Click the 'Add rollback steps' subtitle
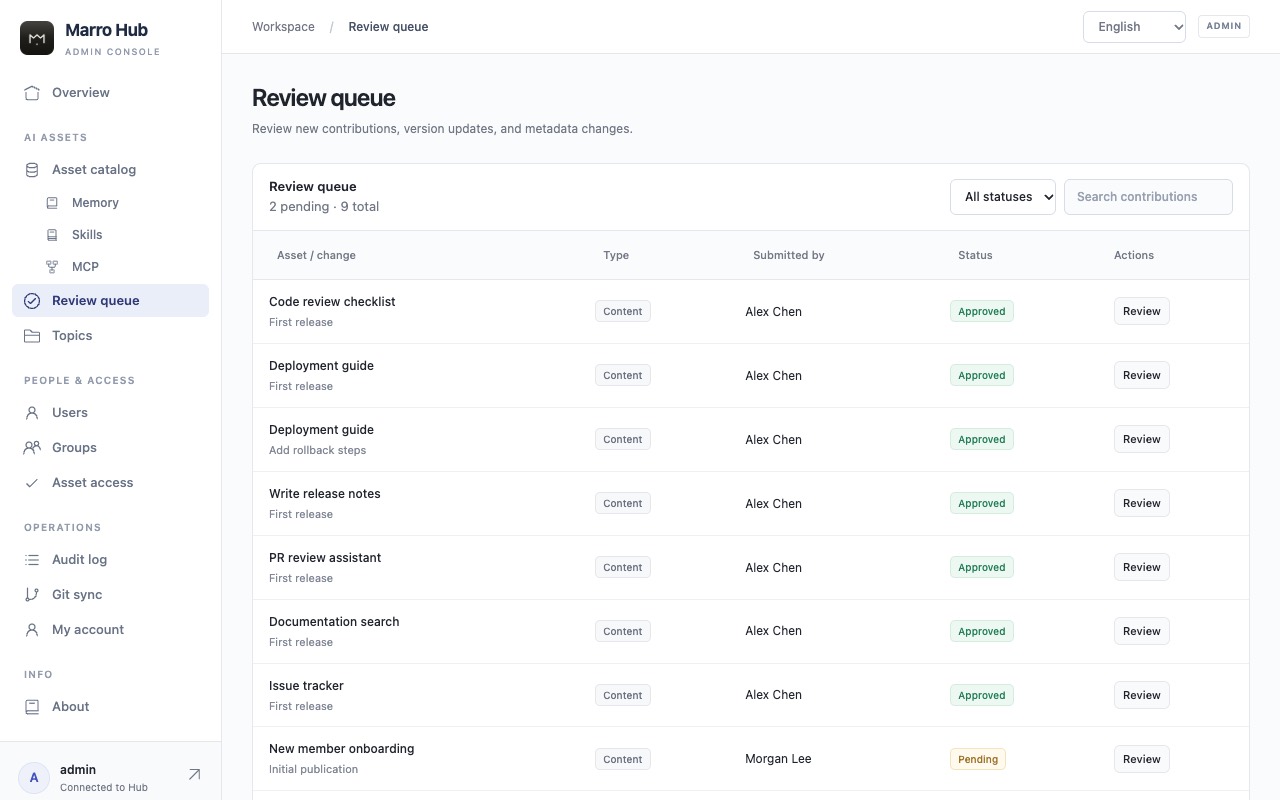This screenshot has height=800, width=1280. (x=318, y=450)
